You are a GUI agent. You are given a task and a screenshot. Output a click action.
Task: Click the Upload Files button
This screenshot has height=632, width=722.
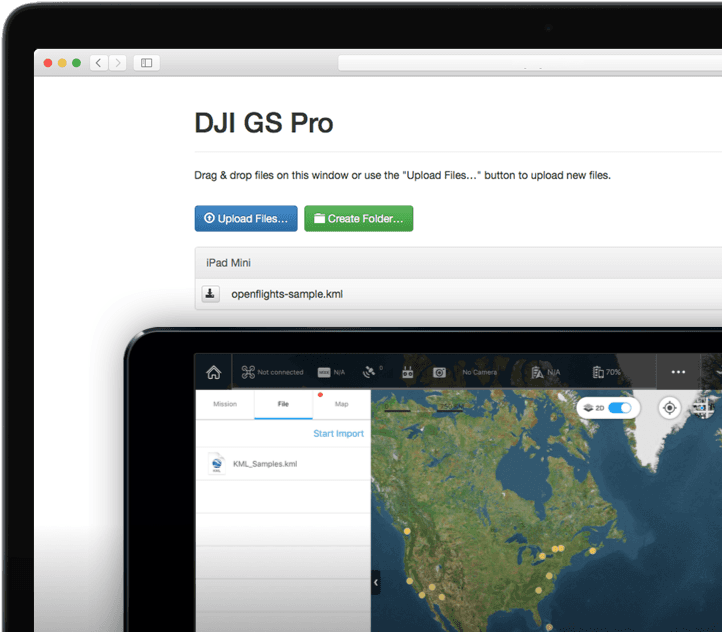[x=246, y=218]
